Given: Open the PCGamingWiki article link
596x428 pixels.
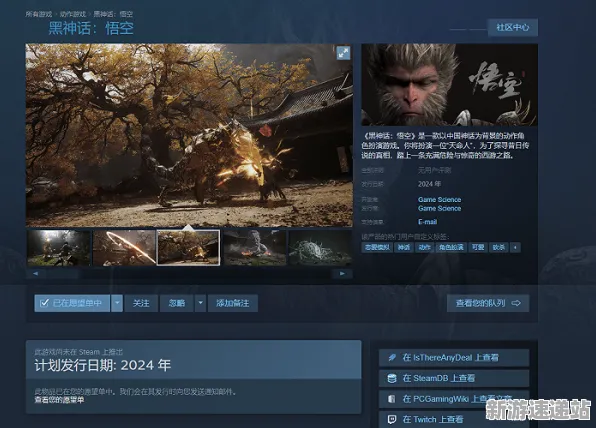Looking at the screenshot, I should tap(454, 399).
